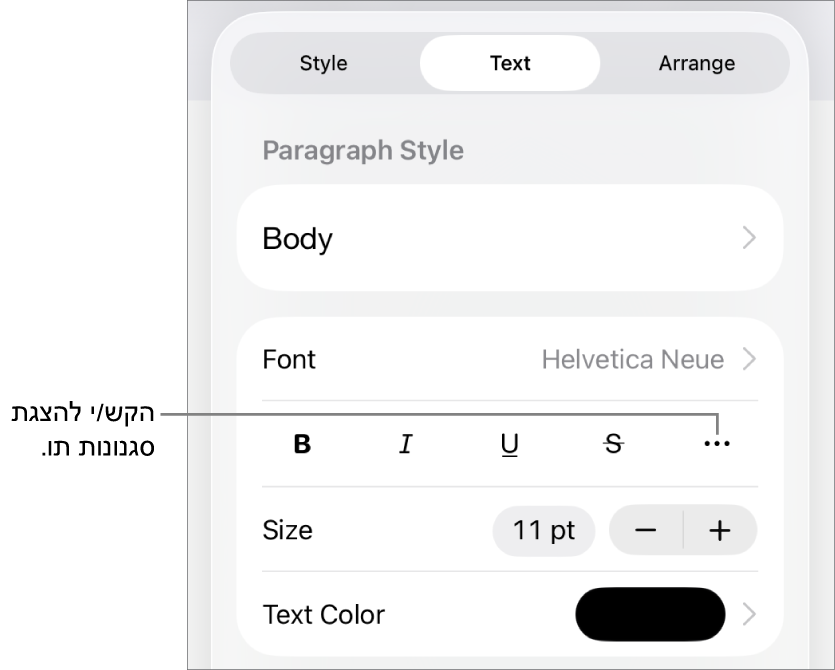The width and height of the screenshot is (835, 670).
Task: Expand the Text Color chevron
Action: click(749, 614)
